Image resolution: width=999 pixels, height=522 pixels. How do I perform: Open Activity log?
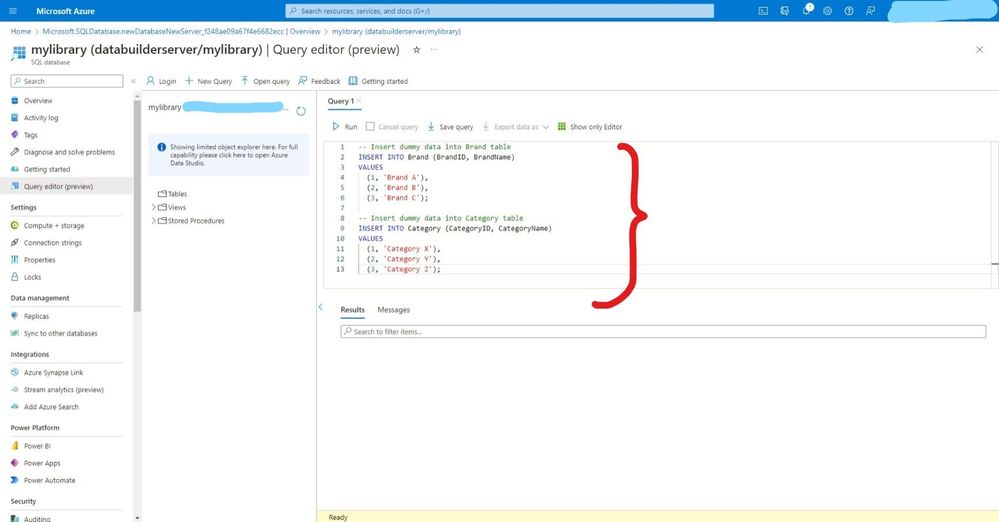click(x=41, y=118)
